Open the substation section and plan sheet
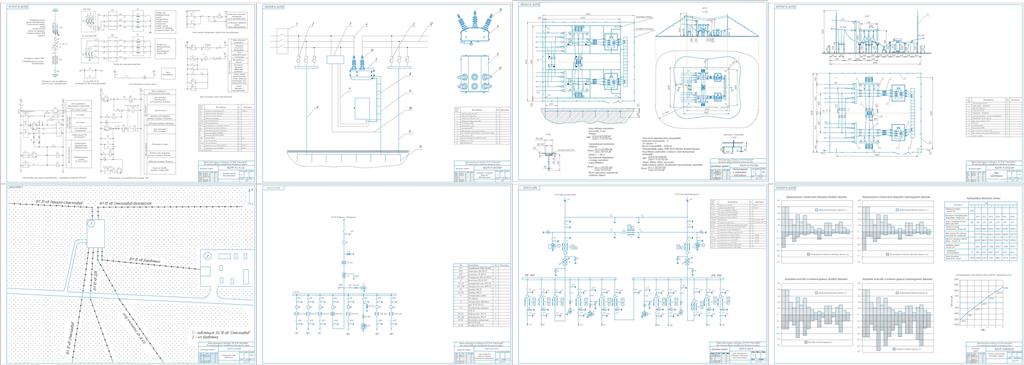 (895, 92)
